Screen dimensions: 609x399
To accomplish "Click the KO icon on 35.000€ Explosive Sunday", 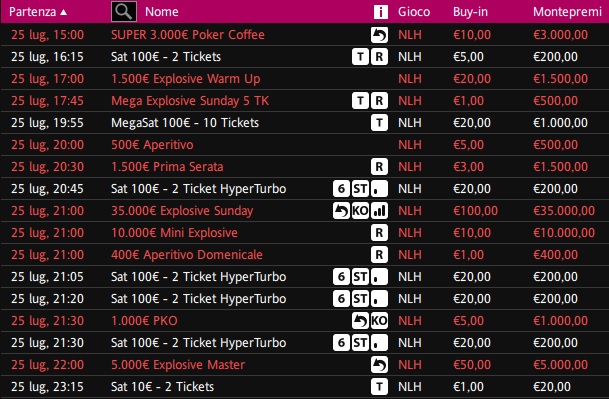I will 360,211.
